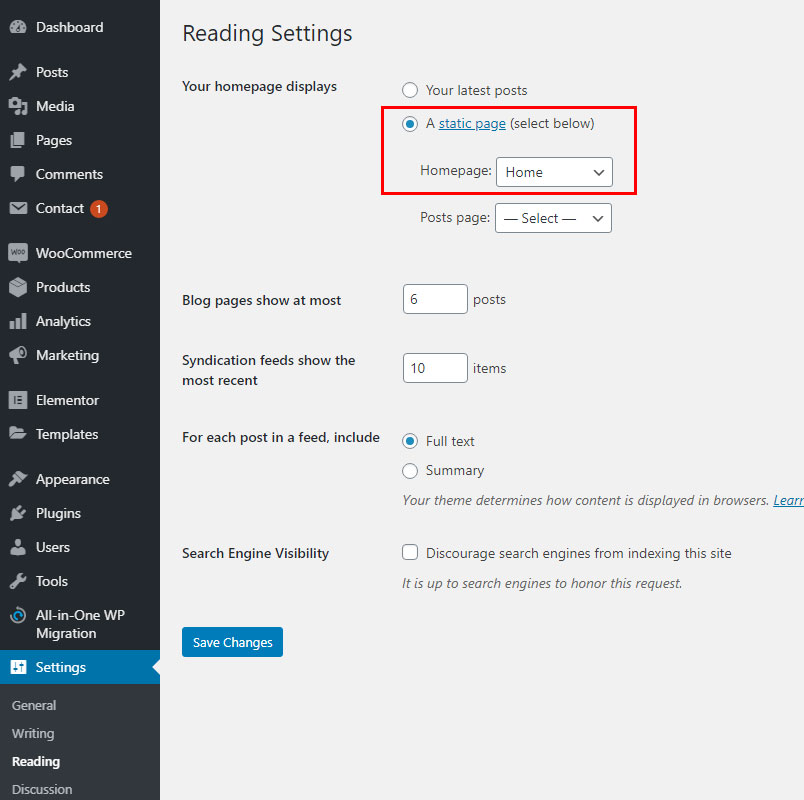
Task: Select the Your latest posts radio button
Action: point(410,90)
